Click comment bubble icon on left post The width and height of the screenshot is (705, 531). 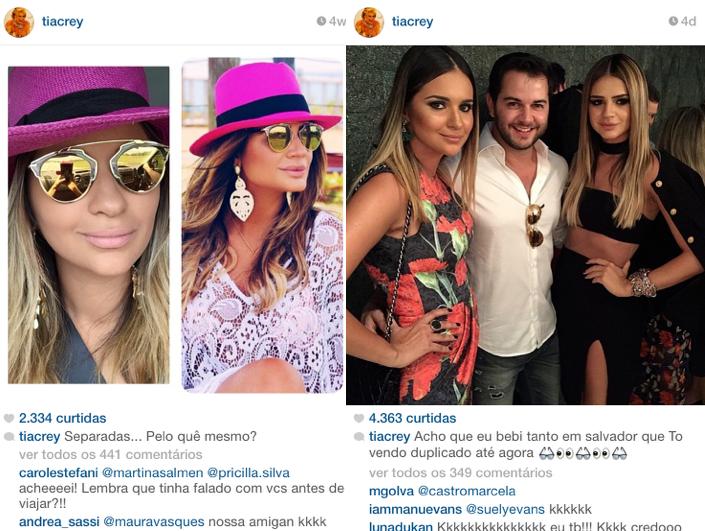click(9, 437)
